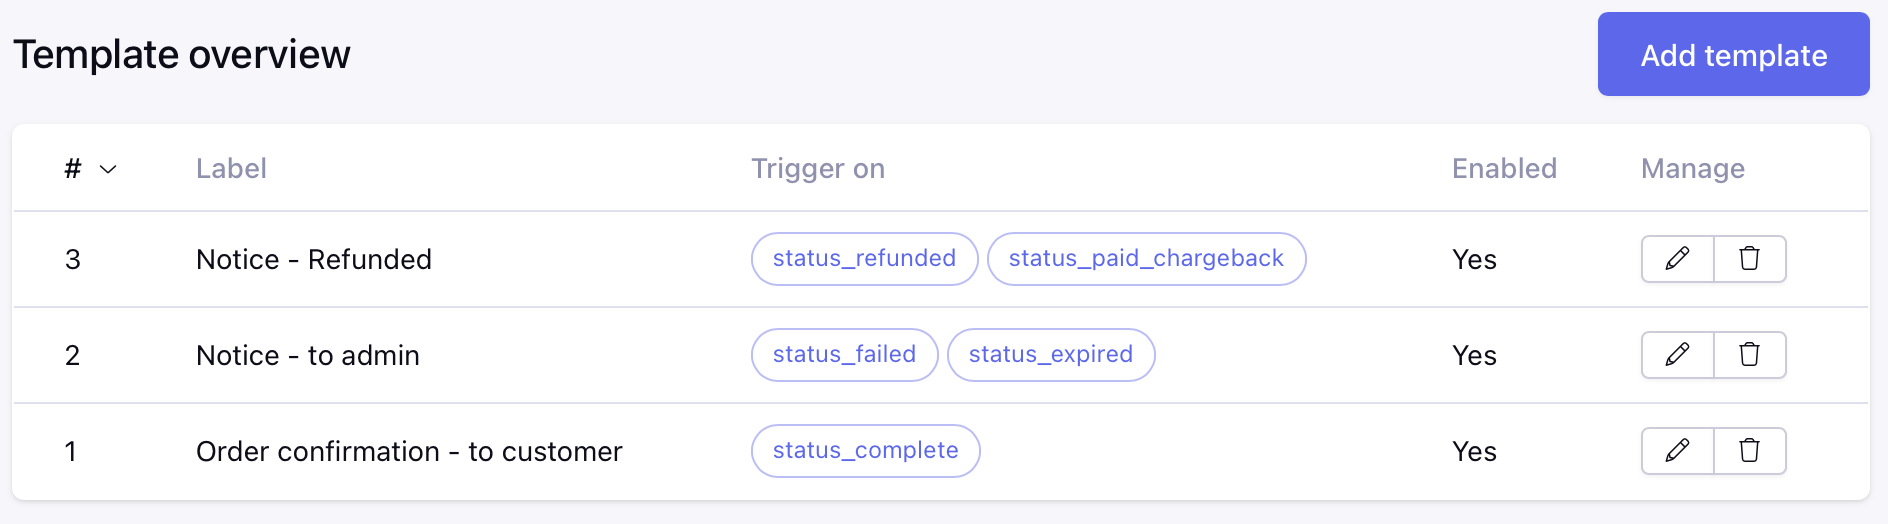This screenshot has height=524, width=1888.
Task: Edit the Order confirmation template
Action: click(x=1678, y=451)
